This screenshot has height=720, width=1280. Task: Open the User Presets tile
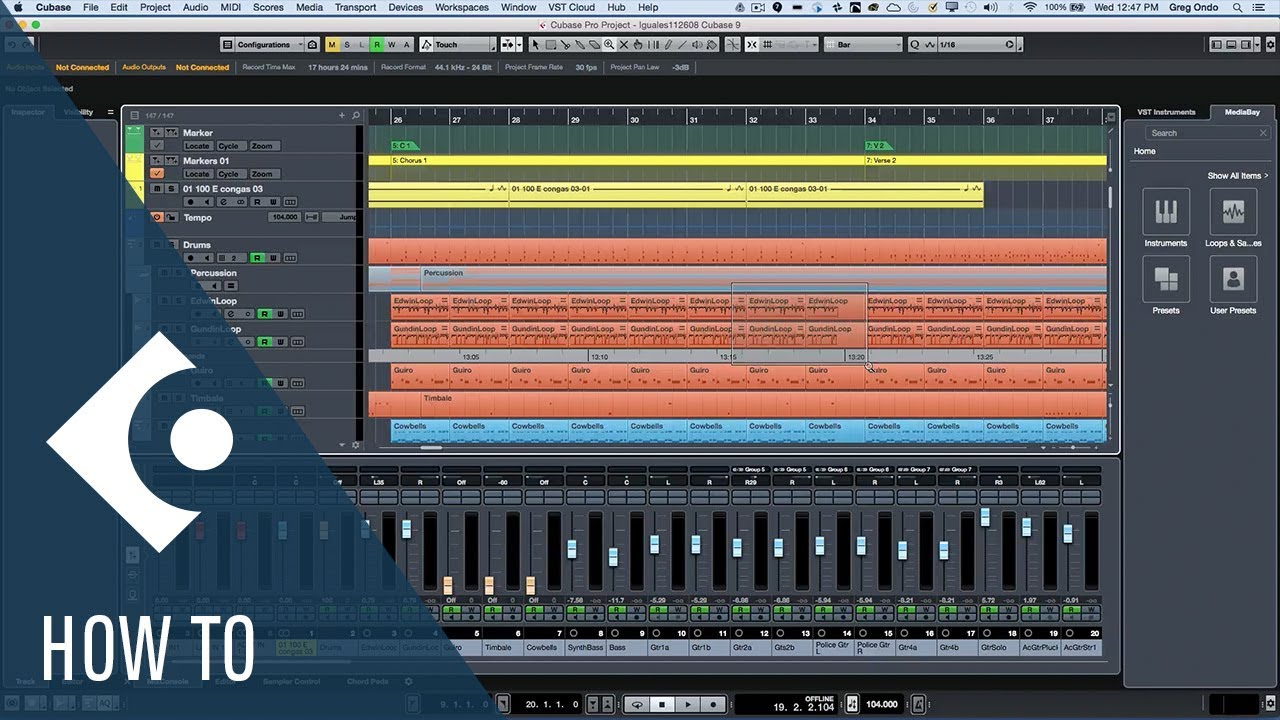click(x=1233, y=279)
